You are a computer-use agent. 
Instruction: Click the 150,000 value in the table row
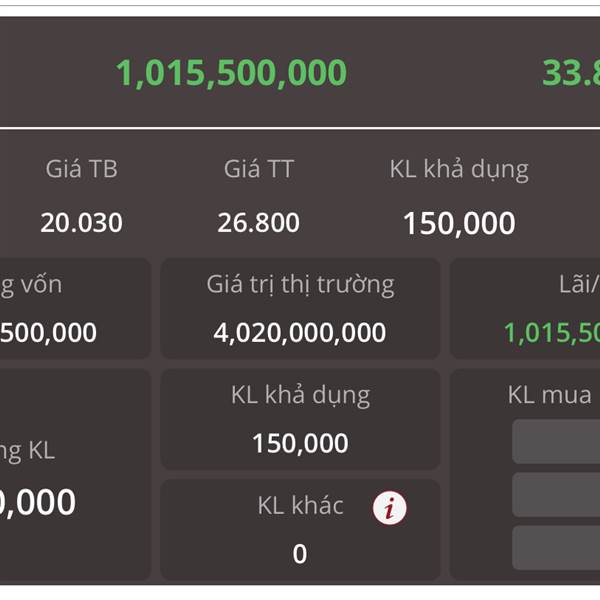(x=459, y=223)
